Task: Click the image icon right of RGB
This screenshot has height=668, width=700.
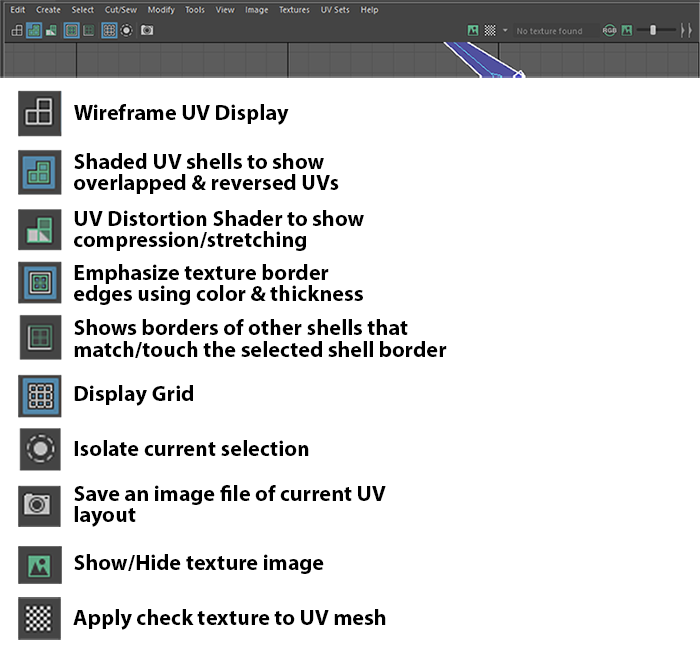Action: [x=627, y=31]
